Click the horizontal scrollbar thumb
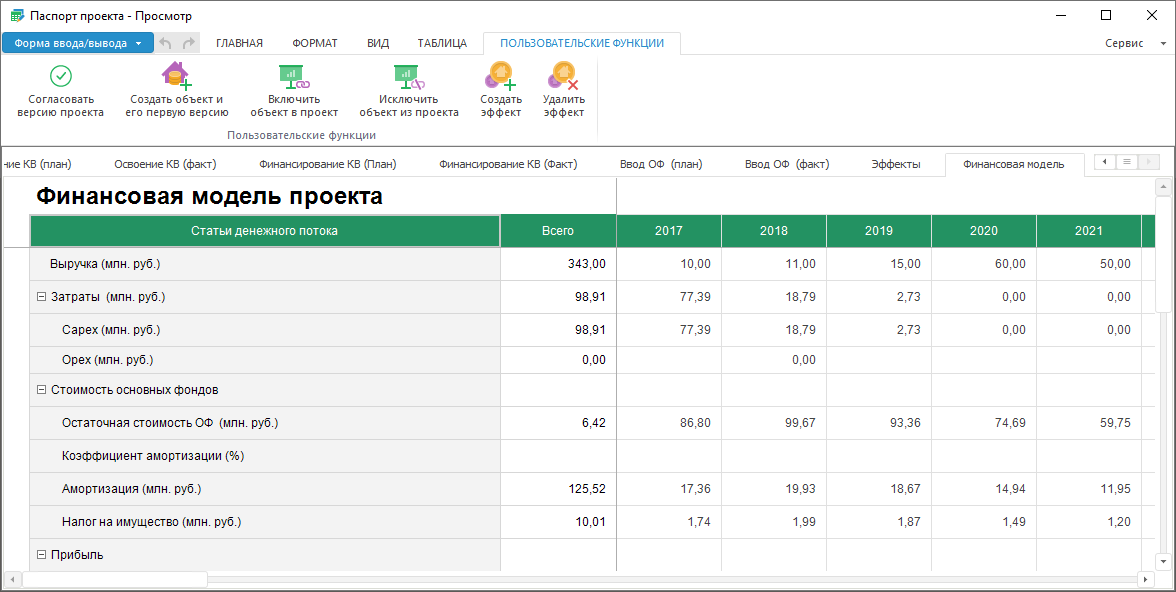This screenshot has height=592, width=1176. (x=115, y=580)
